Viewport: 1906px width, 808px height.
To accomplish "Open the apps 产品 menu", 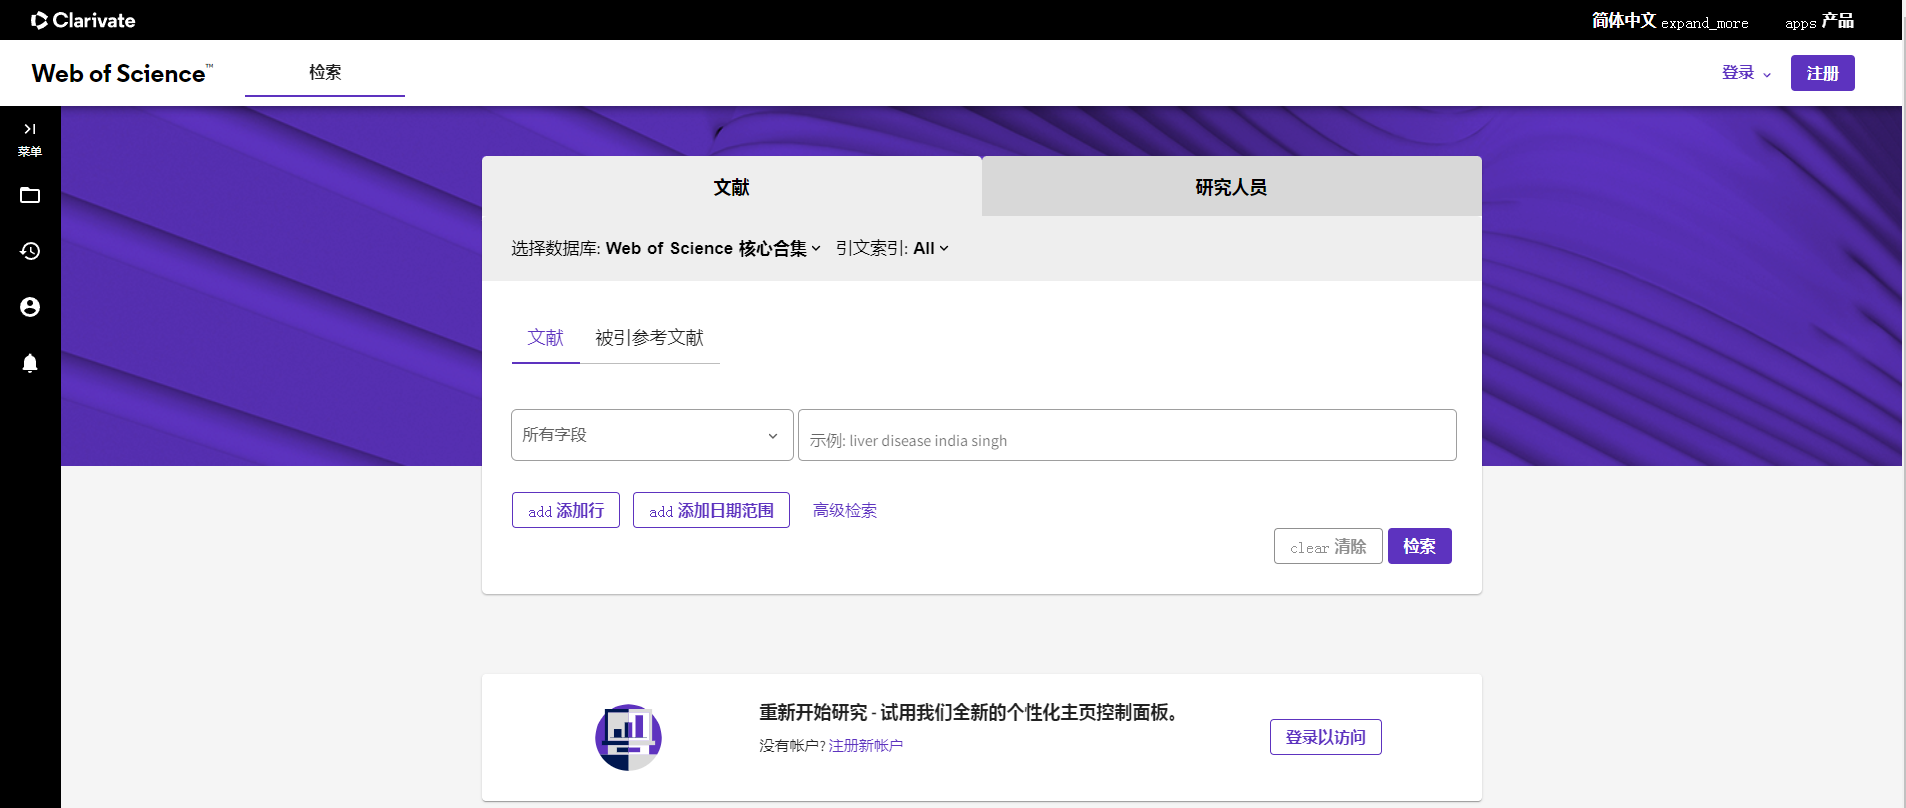I will (x=1819, y=21).
